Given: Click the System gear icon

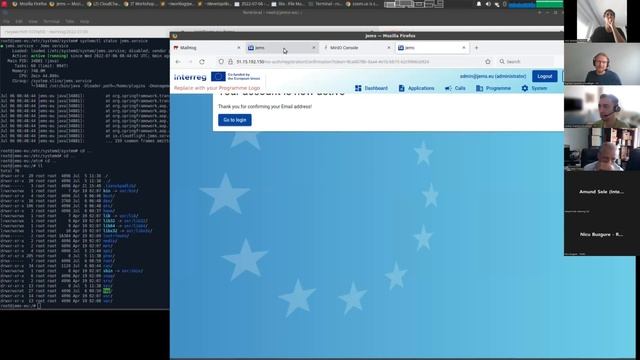Looking at the screenshot, I should pos(525,88).
